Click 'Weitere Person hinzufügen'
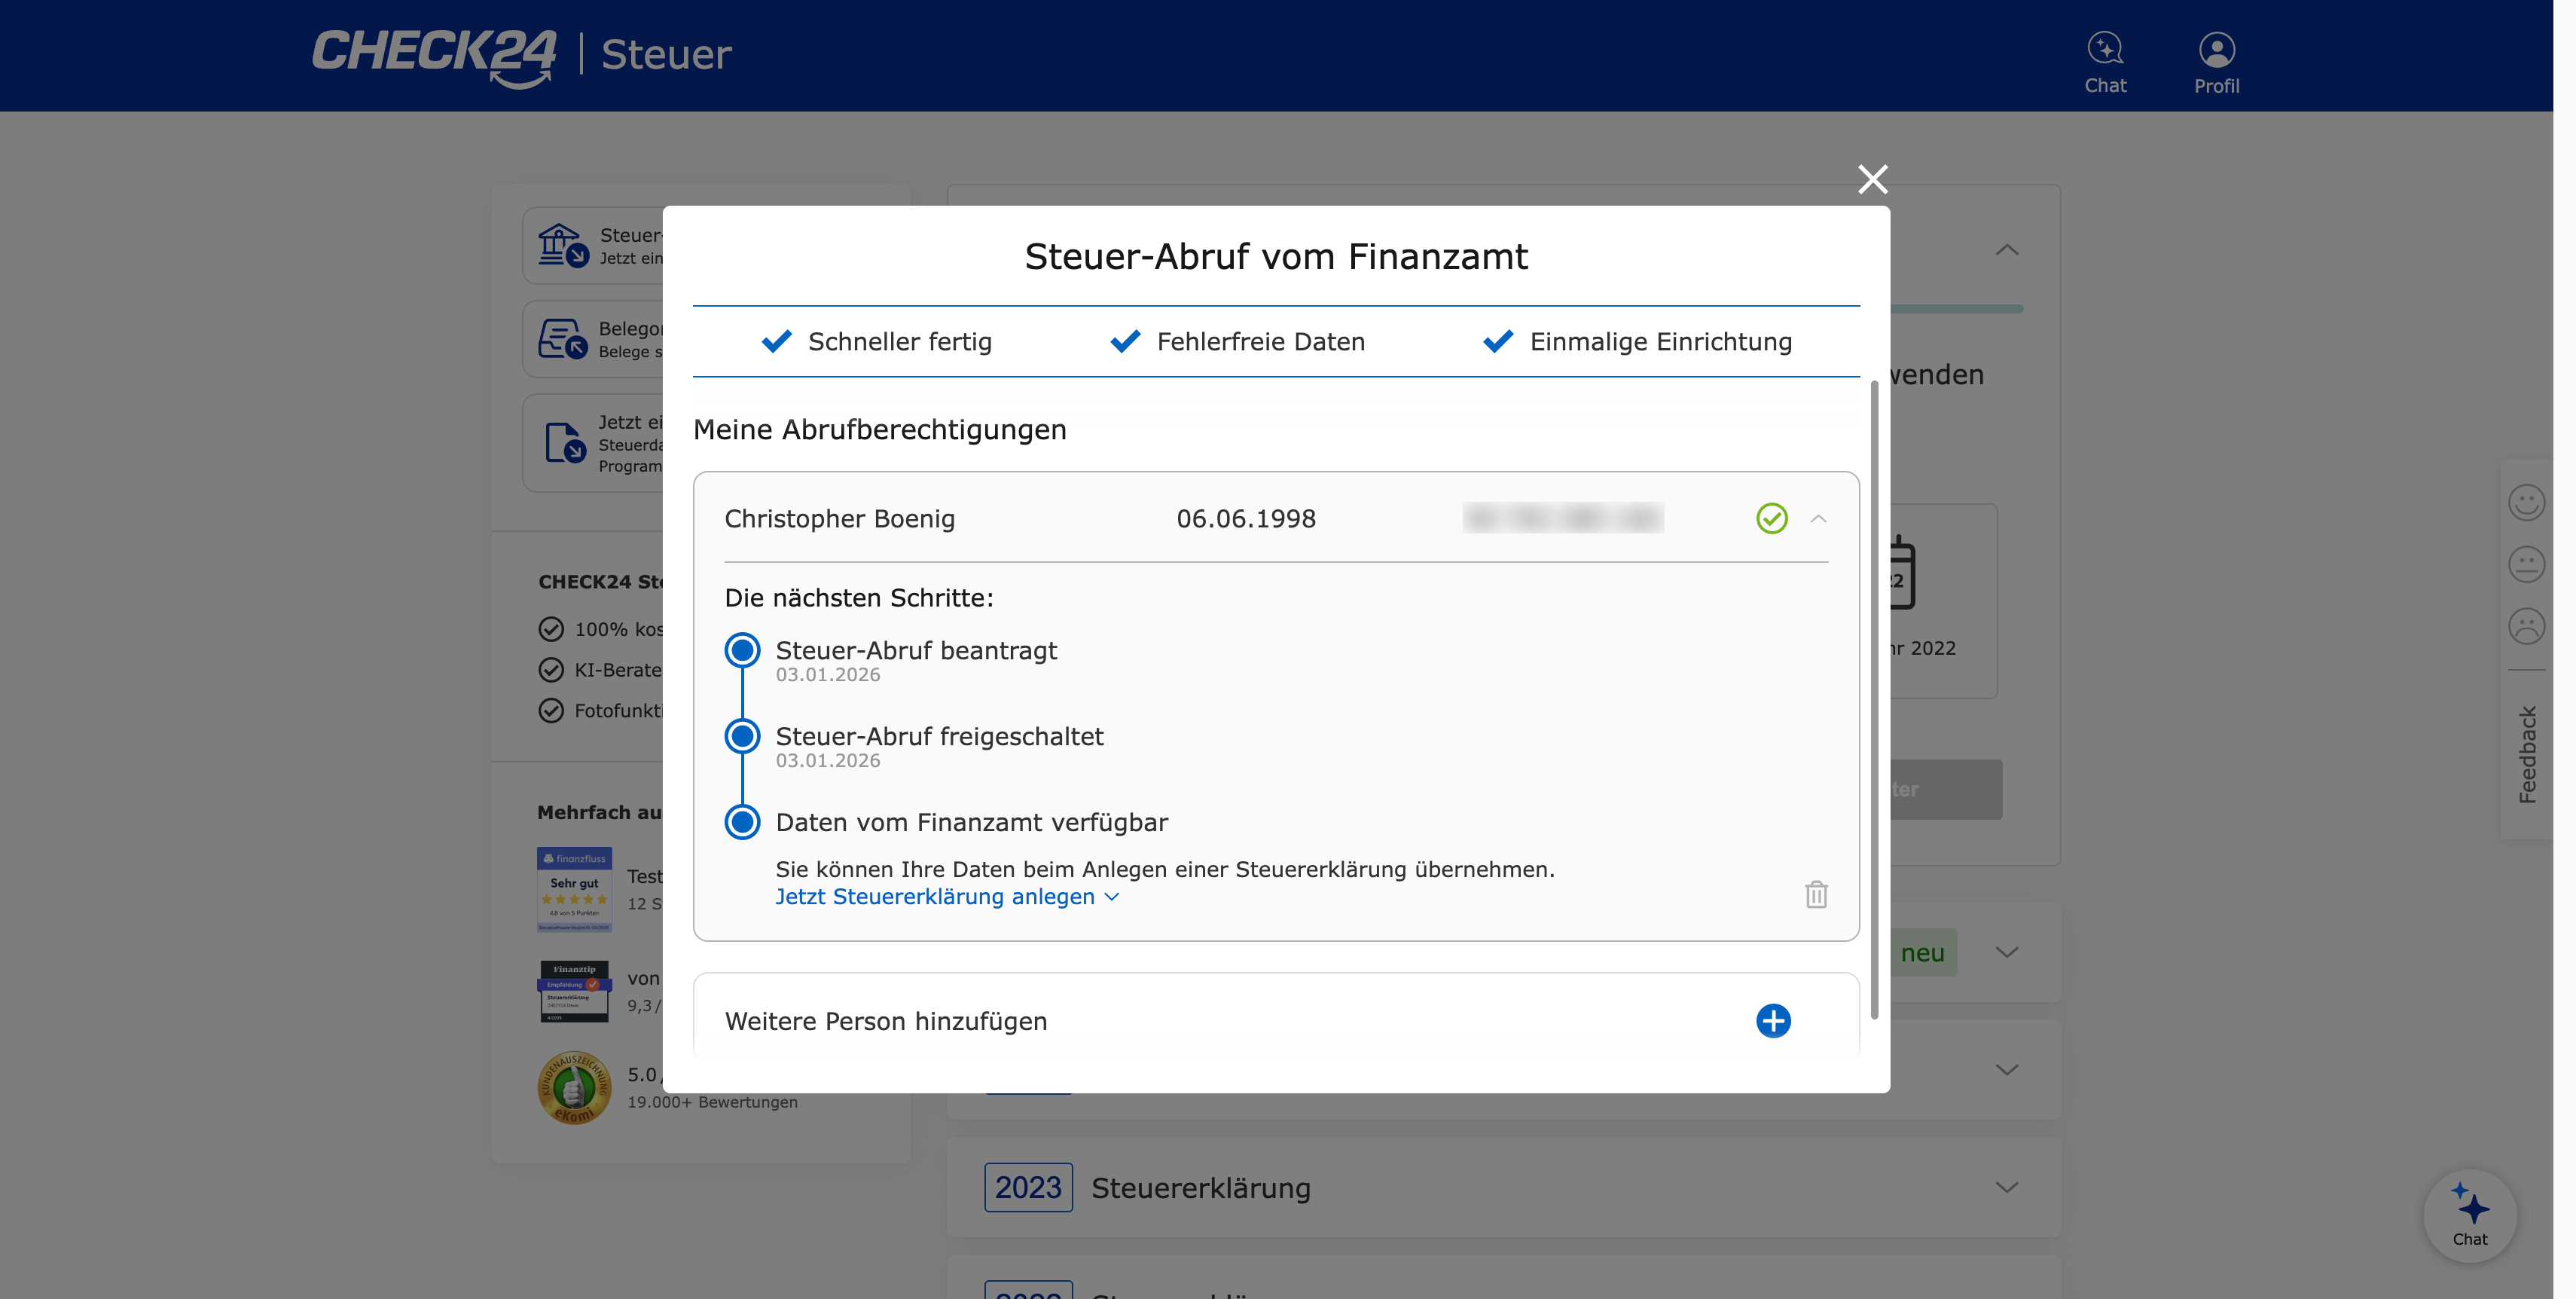The height and width of the screenshot is (1299, 2576). coord(886,1021)
